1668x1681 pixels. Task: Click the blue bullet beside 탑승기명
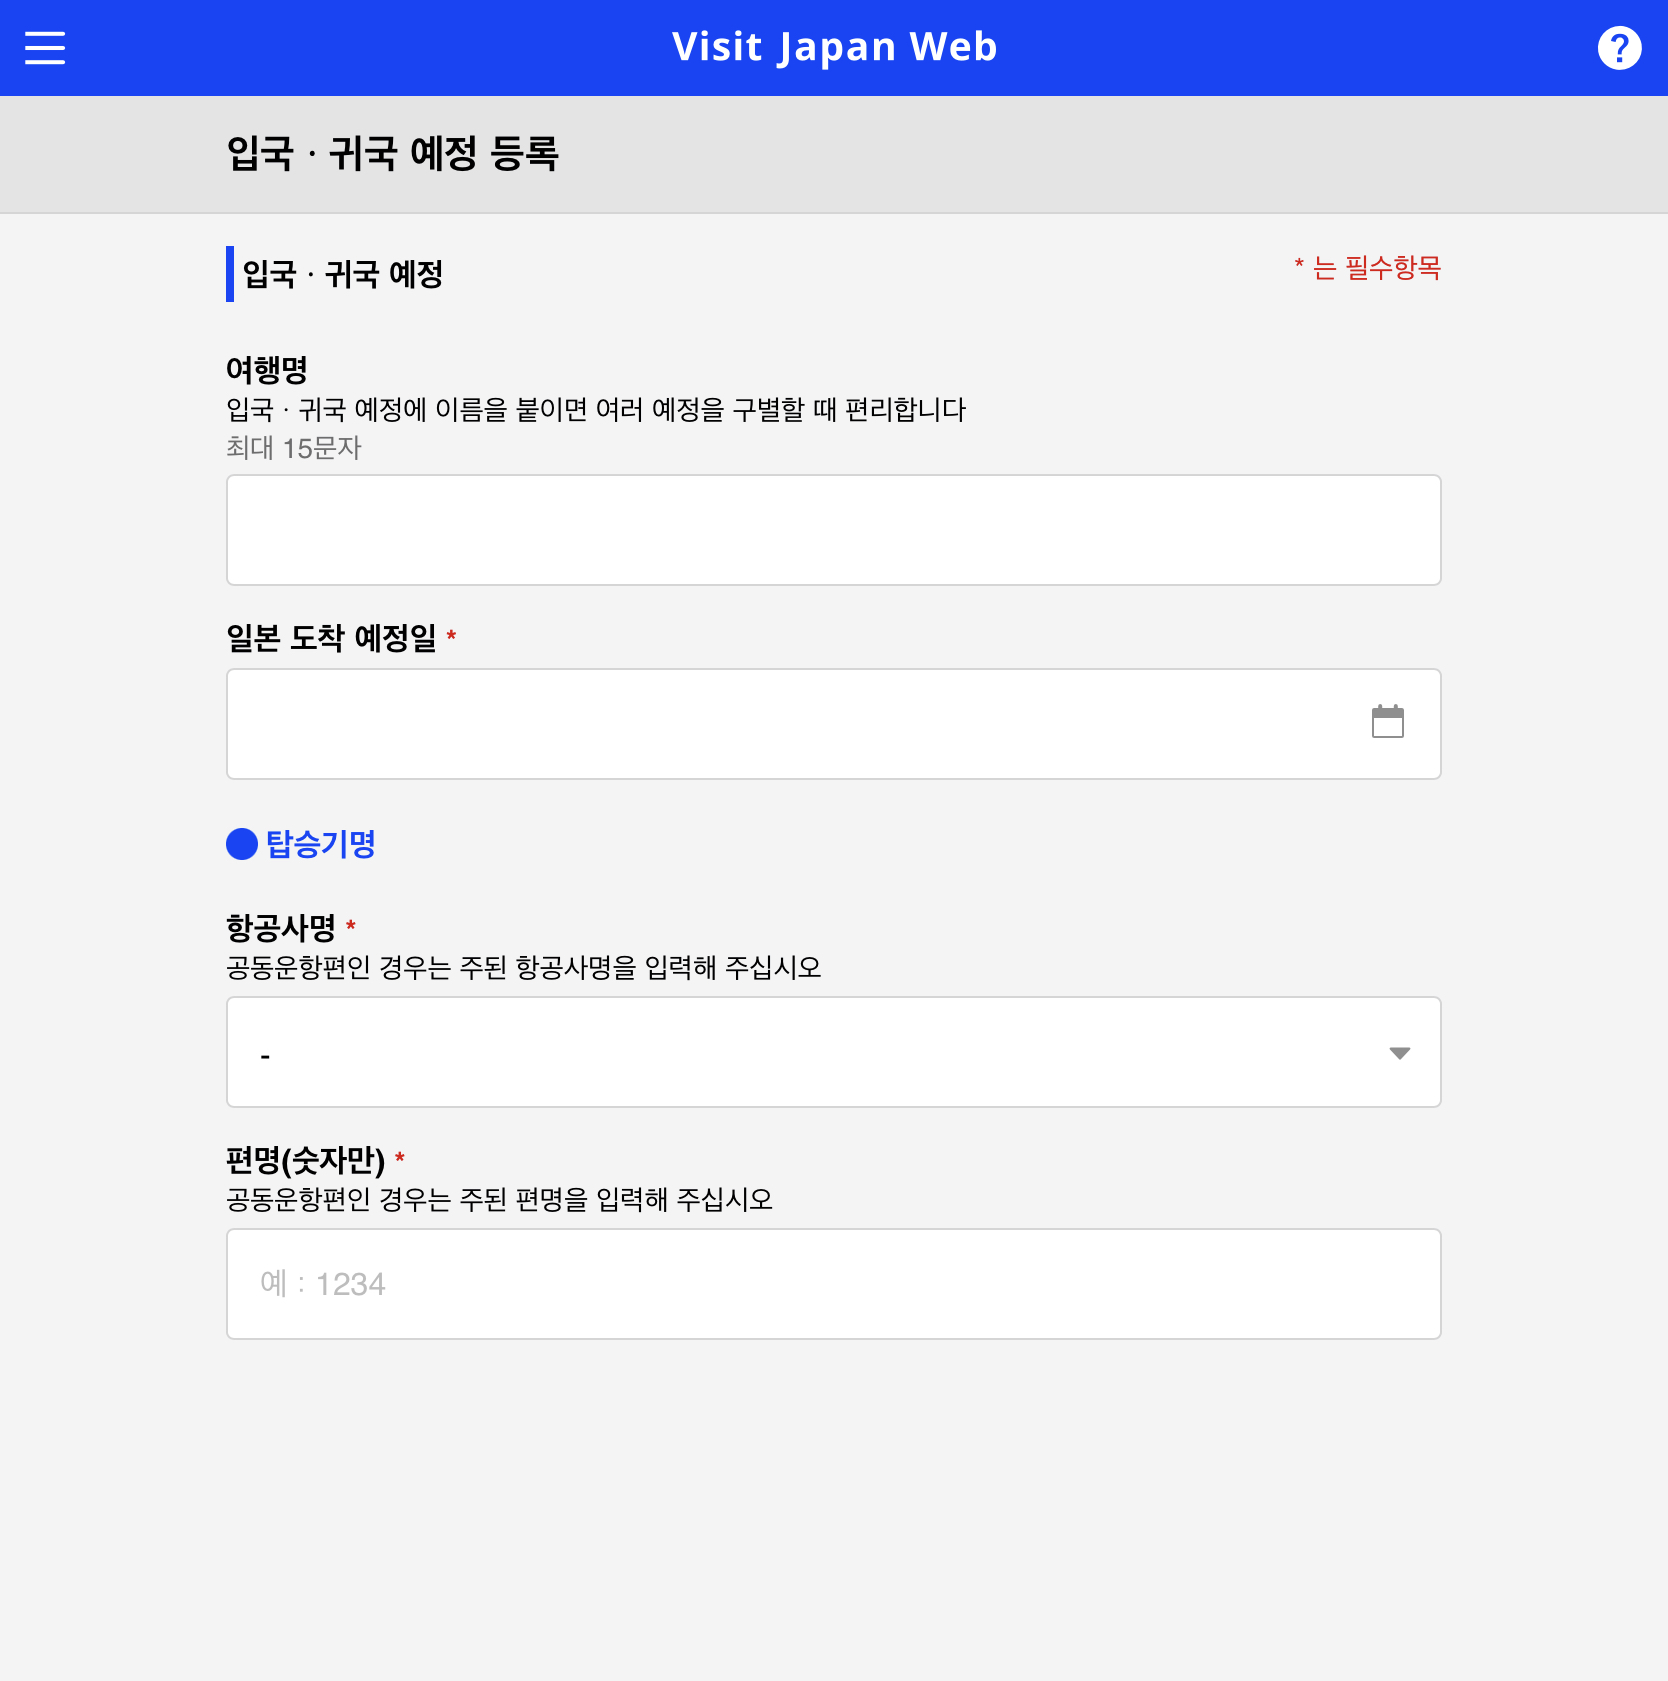pyautogui.click(x=240, y=845)
